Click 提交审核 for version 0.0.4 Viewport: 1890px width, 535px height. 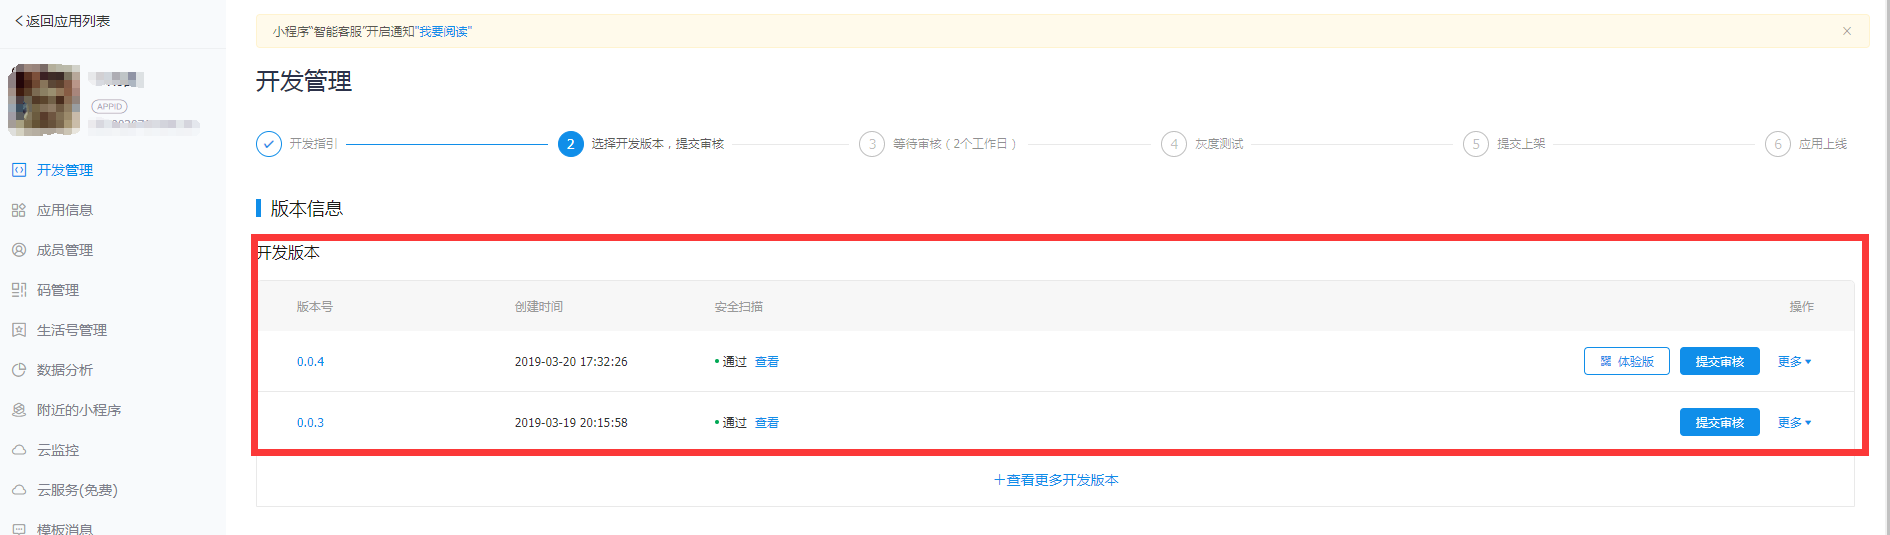(1719, 362)
